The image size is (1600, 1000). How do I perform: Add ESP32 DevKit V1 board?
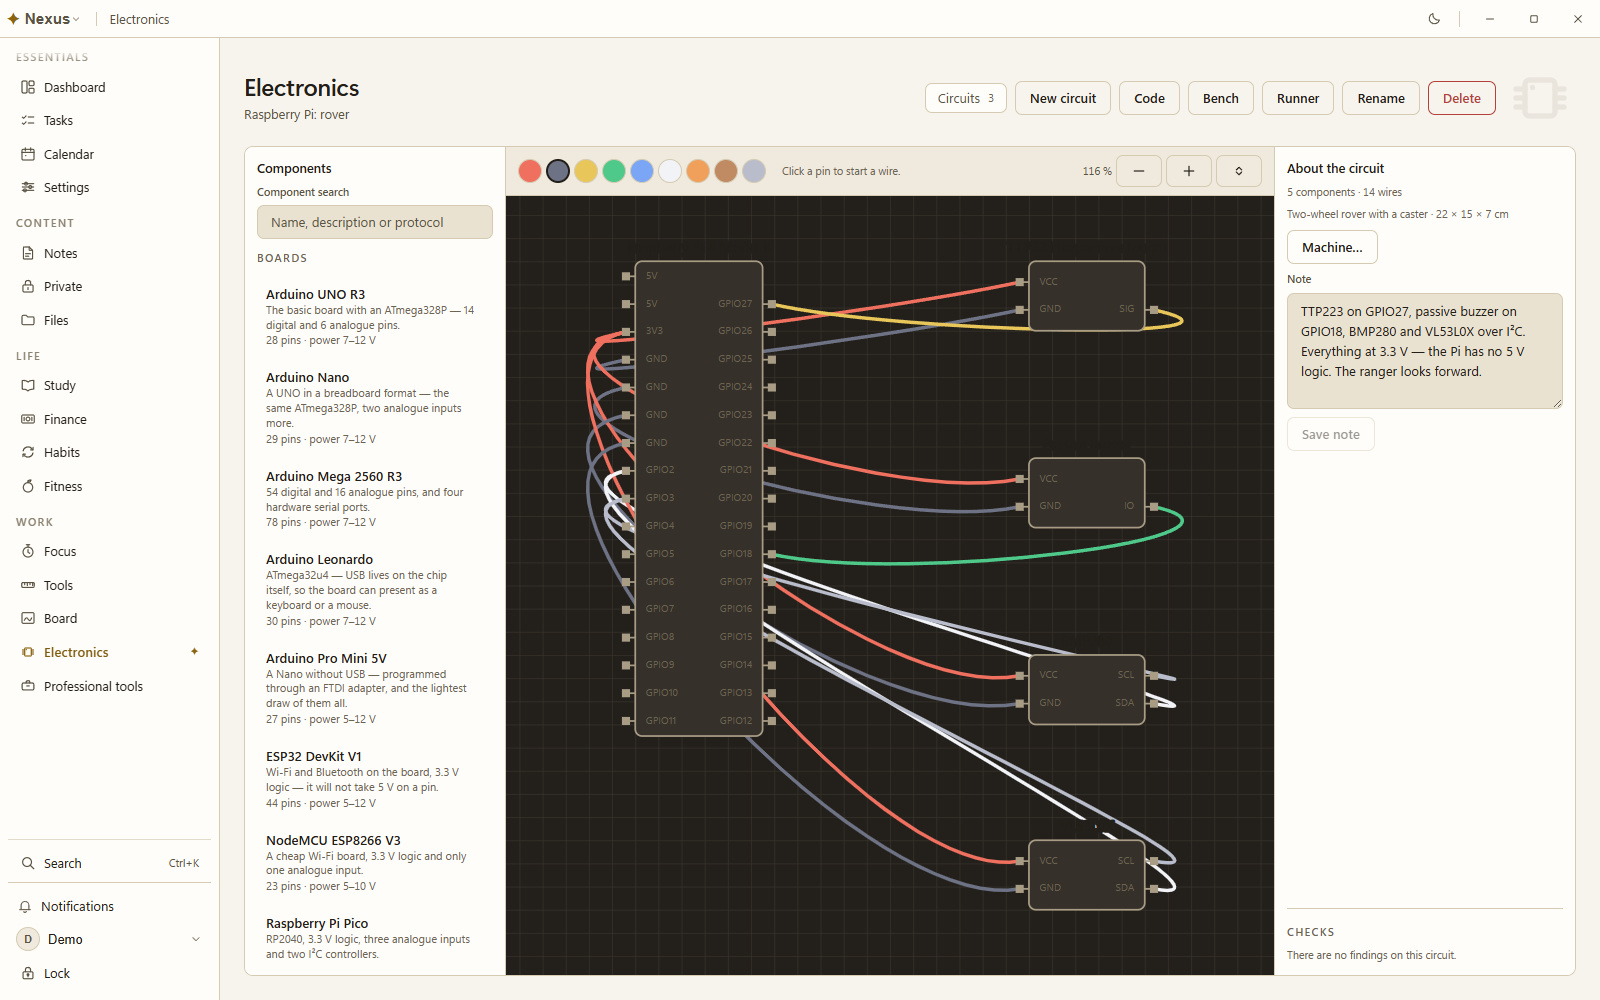[x=375, y=780]
